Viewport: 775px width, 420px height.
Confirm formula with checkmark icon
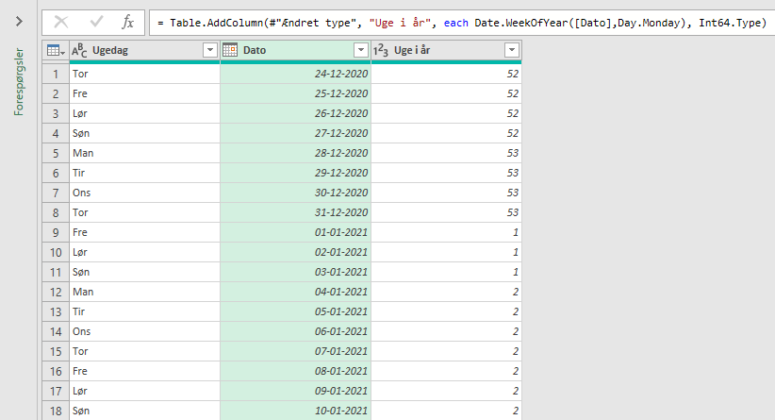tap(96, 22)
